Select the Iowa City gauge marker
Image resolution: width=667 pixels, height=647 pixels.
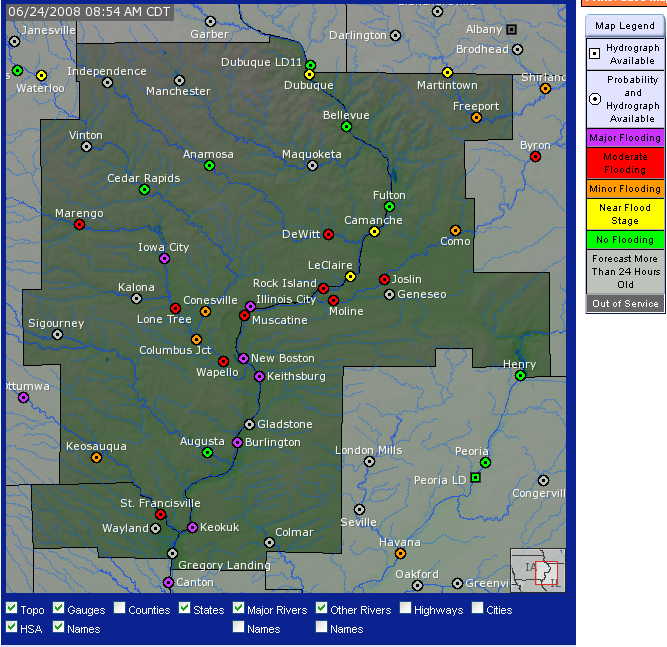165,258
